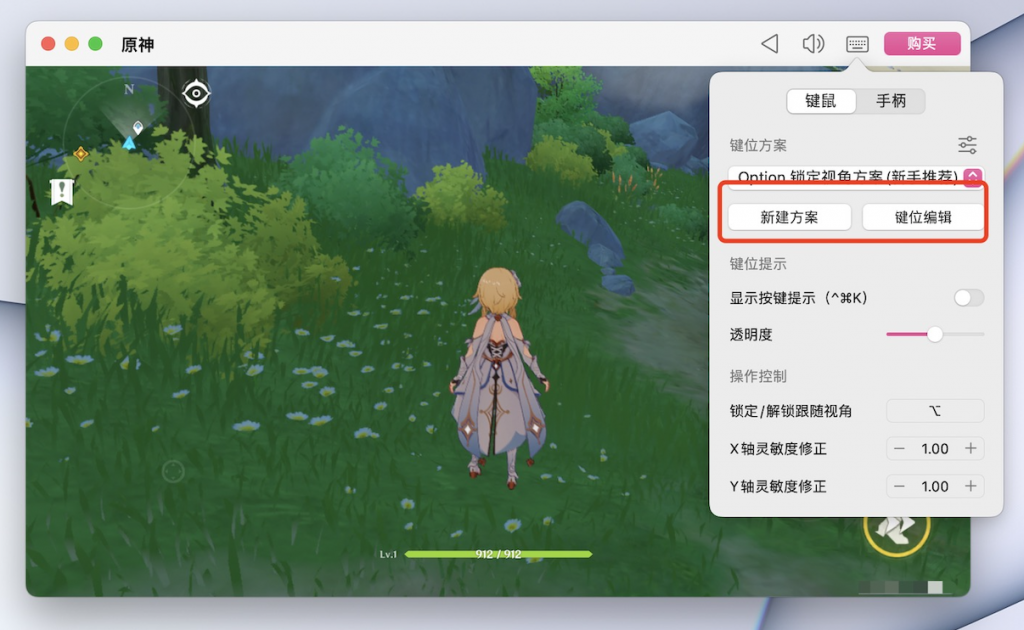Click the pink 购买 button
1024x630 pixels.
(x=922, y=44)
